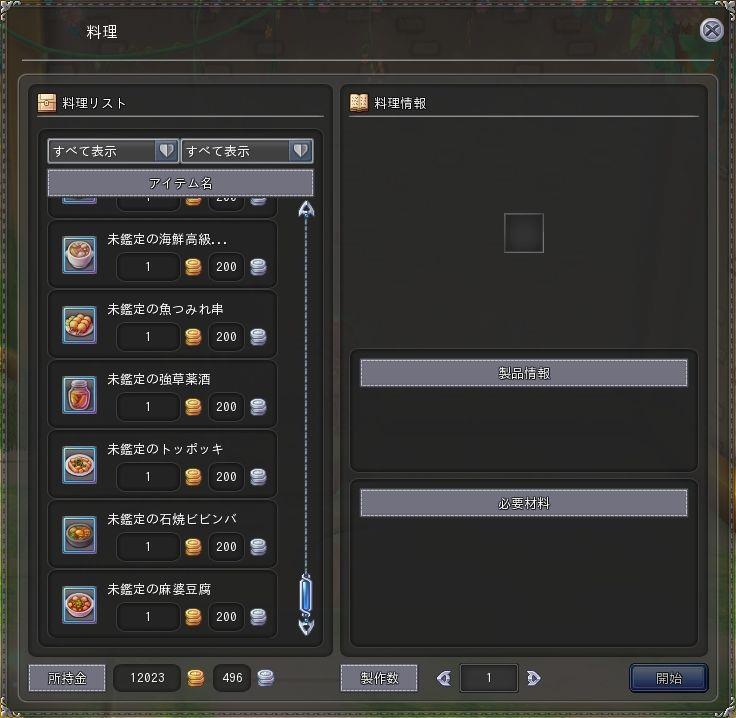Viewport: 736px width, 718px height.
Task: Click the blue scrollbar handle in recipe list
Action: (306, 595)
